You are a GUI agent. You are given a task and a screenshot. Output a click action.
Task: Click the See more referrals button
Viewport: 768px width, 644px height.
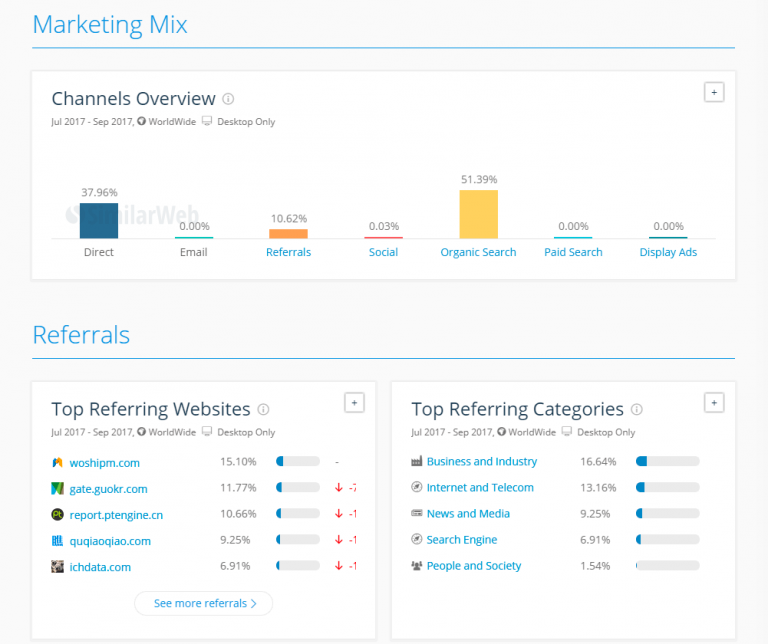203,604
